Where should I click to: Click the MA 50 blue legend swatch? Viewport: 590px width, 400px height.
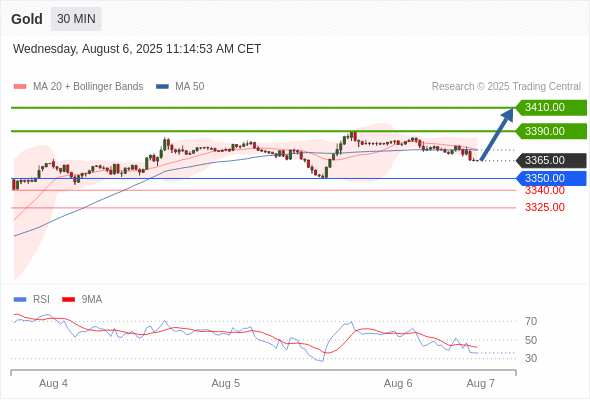click(162, 87)
